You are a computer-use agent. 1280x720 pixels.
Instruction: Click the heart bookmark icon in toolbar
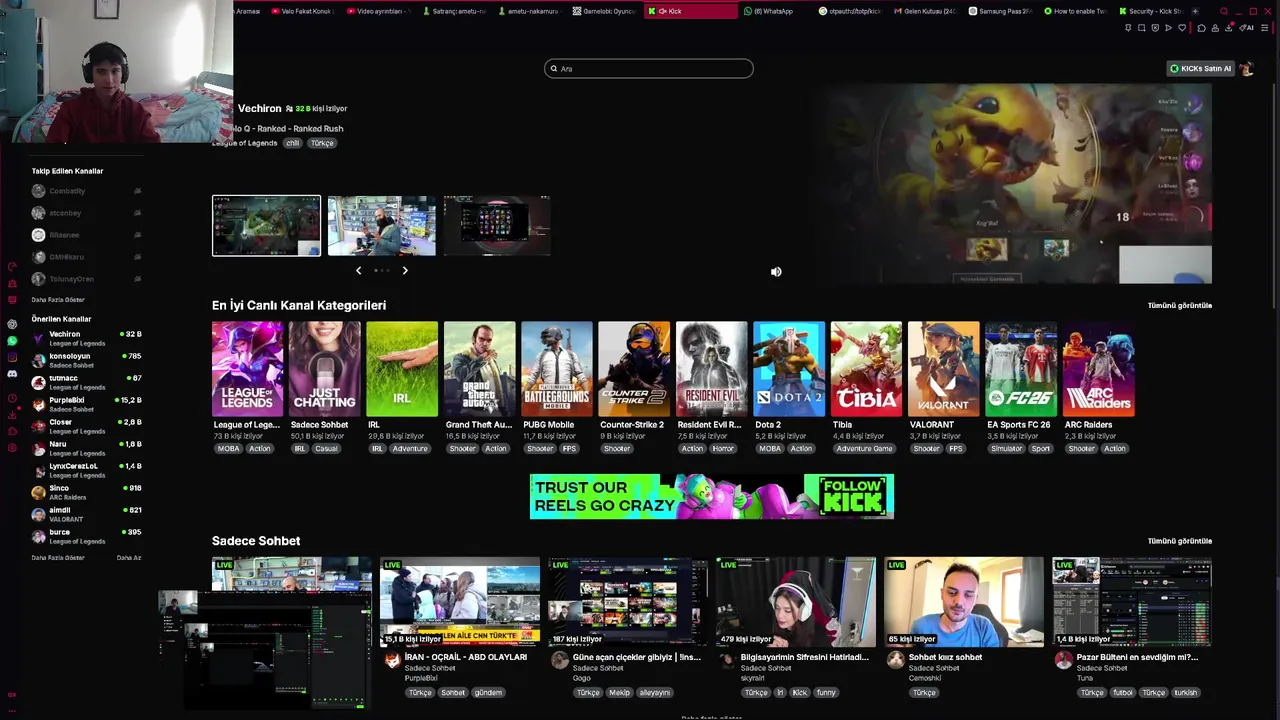[1182, 28]
